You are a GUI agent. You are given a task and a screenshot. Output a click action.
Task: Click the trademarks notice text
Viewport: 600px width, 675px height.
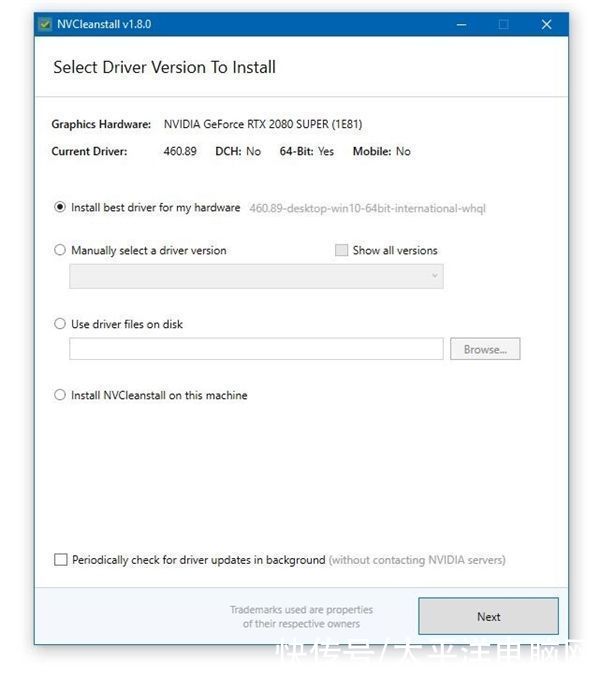[x=301, y=616]
